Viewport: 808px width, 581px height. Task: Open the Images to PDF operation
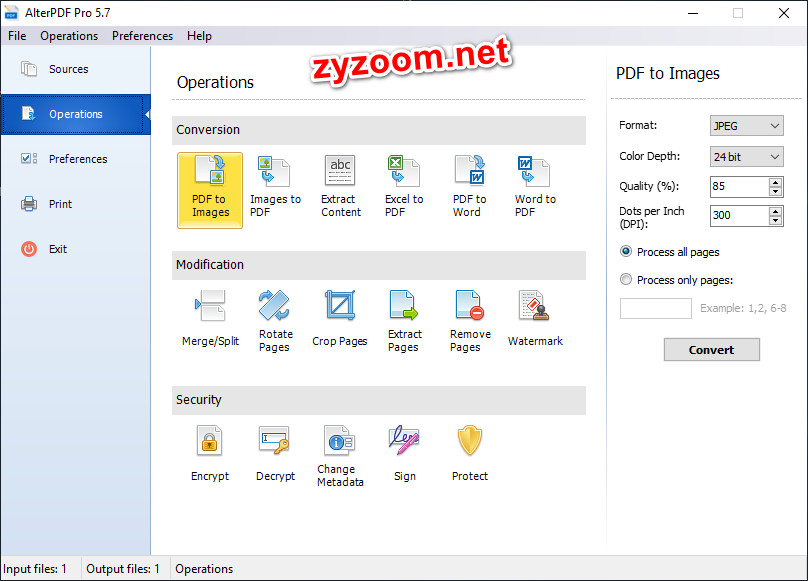(x=275, y=187)
